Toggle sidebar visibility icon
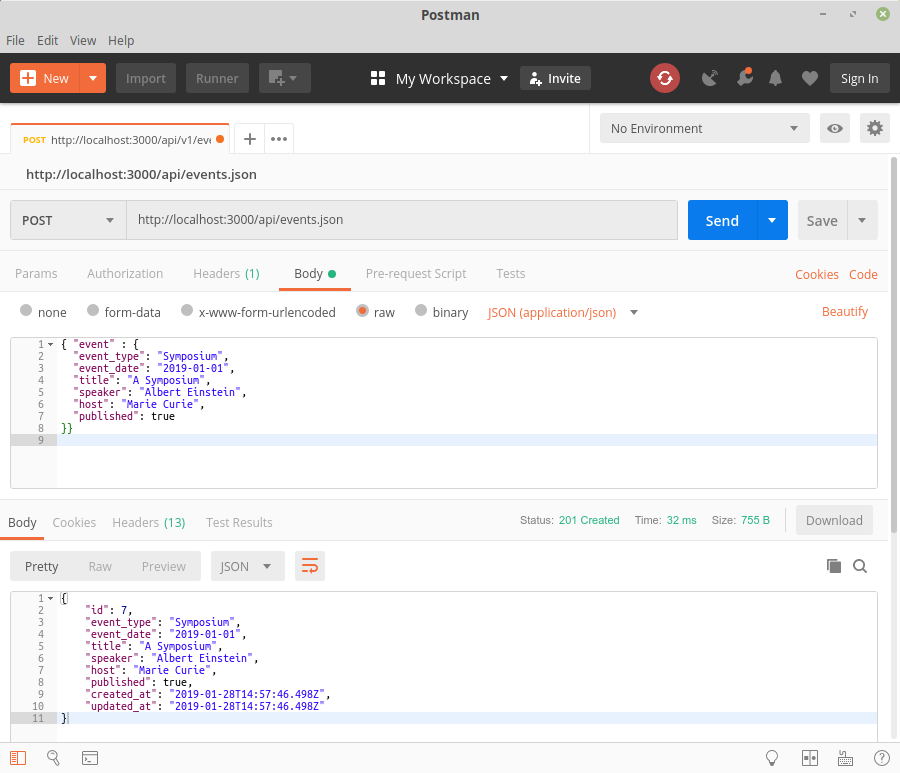 tap(18, 758)
